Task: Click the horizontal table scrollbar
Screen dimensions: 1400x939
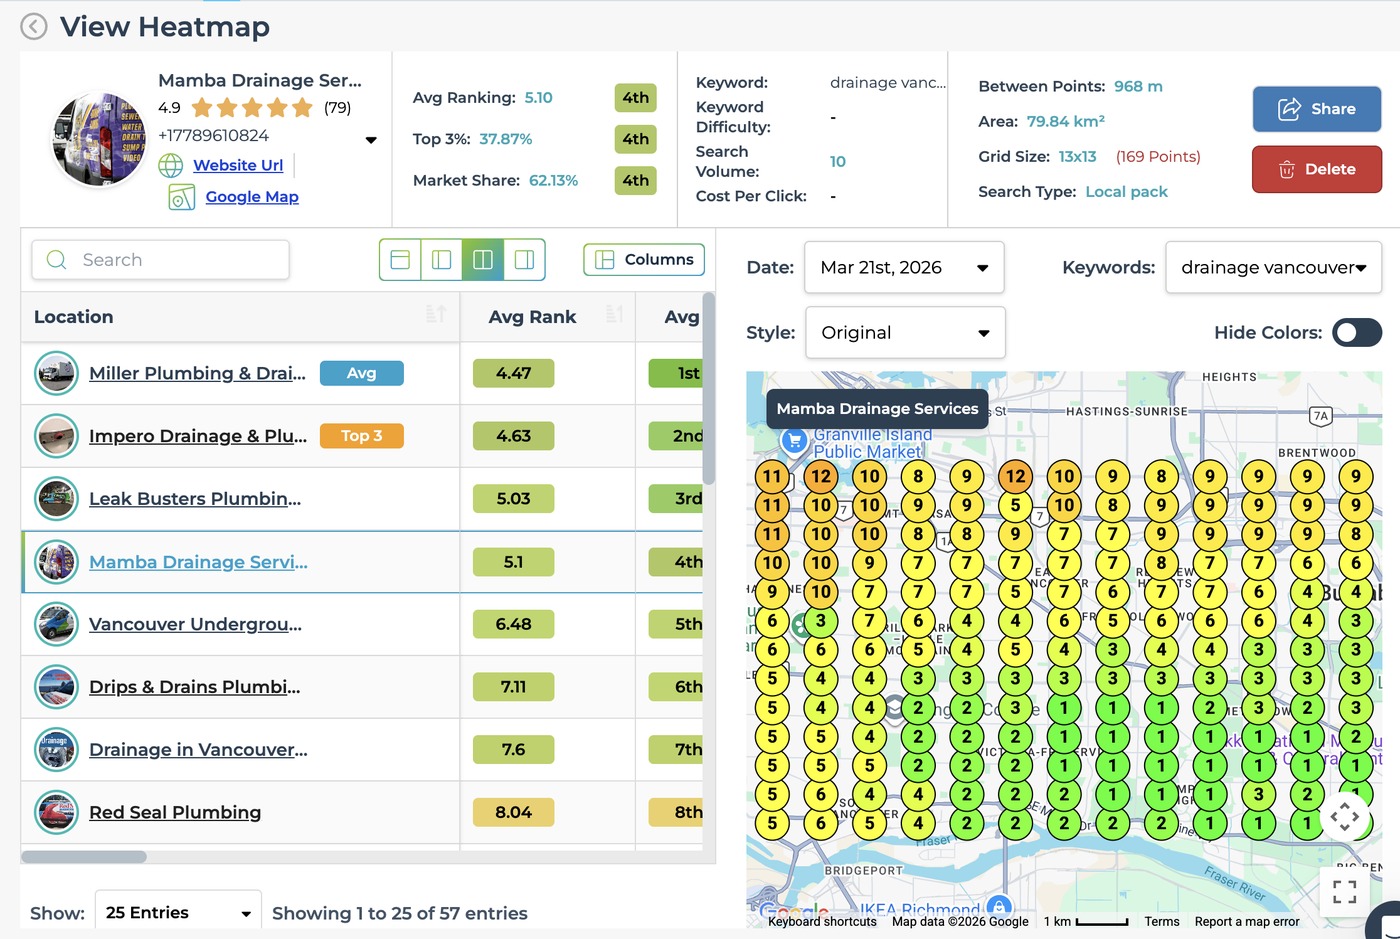Action: coord(84,857)
